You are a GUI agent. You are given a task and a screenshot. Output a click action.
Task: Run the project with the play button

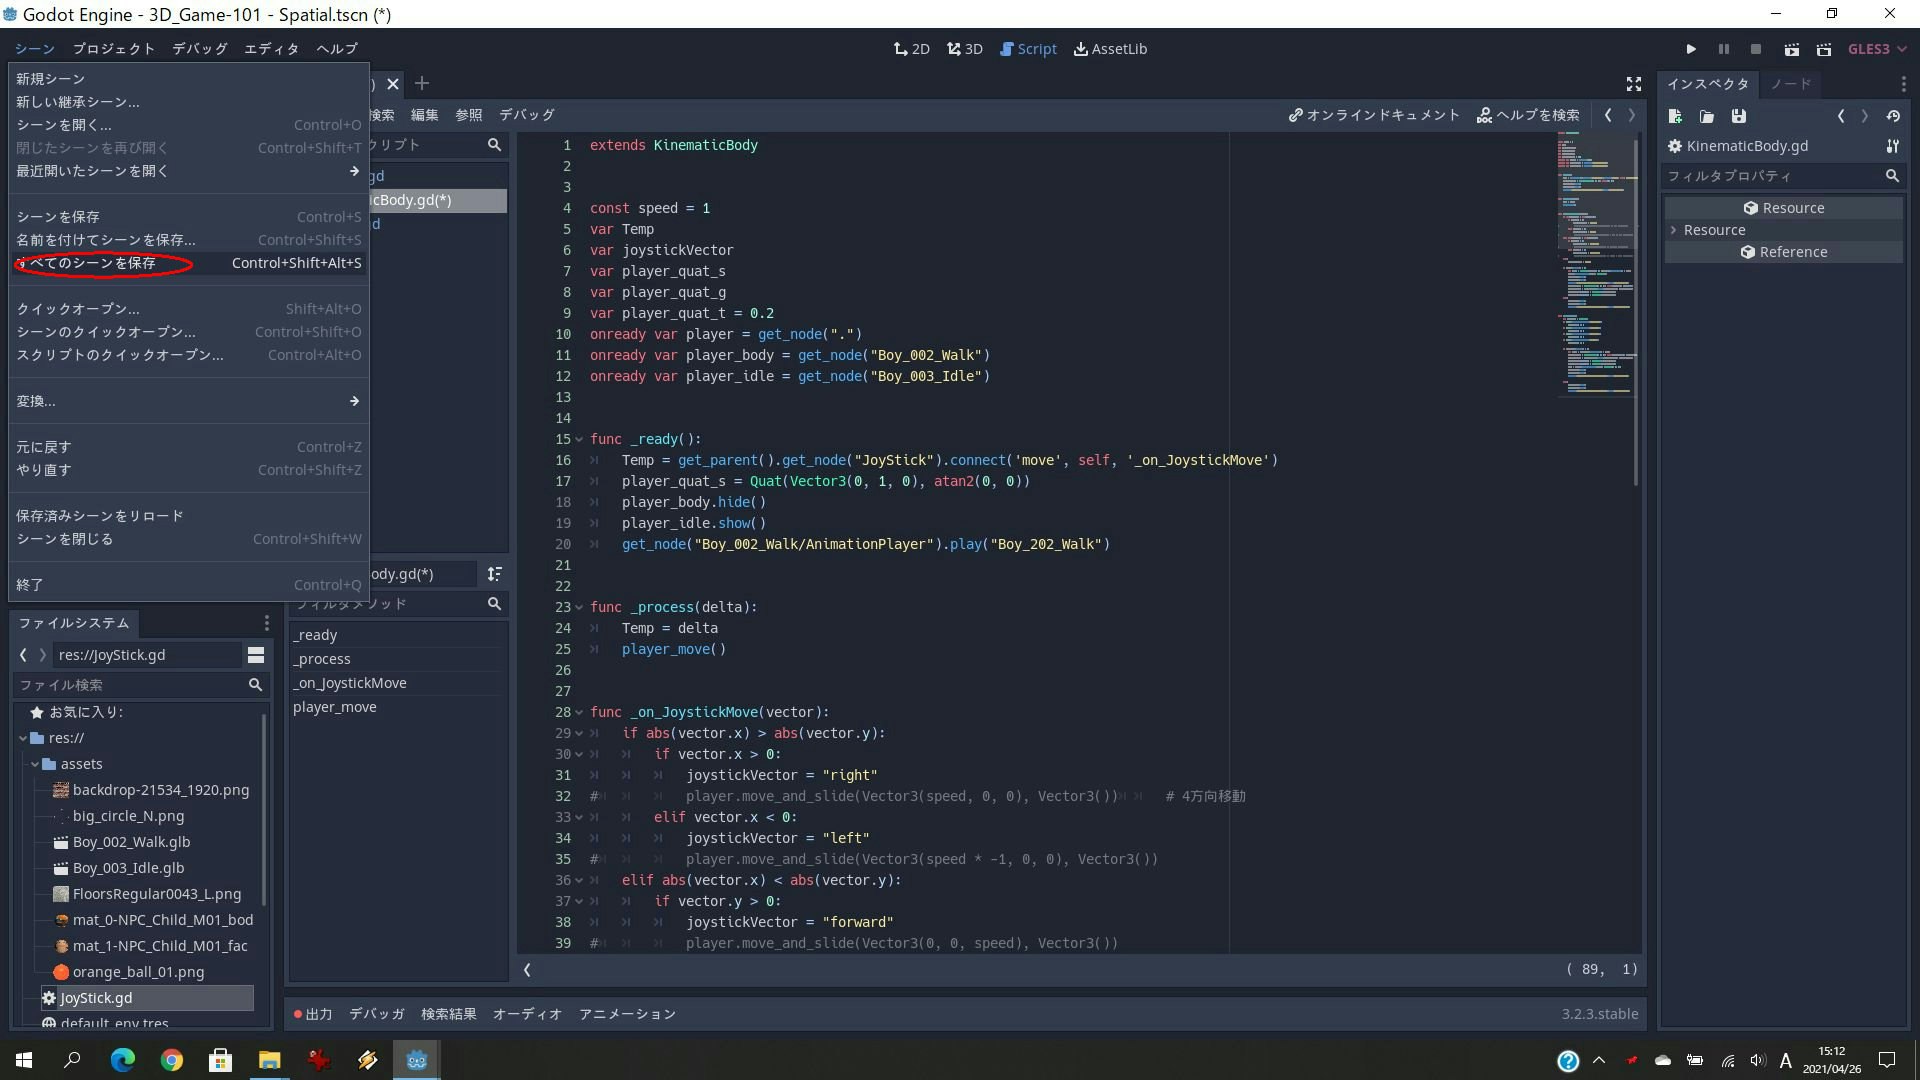click(x=1691, y=49)
